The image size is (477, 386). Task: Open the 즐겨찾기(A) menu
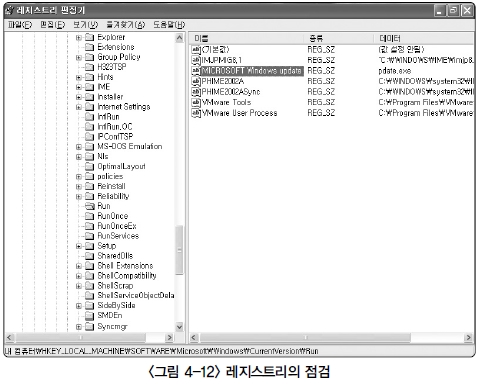pos(126,25)
